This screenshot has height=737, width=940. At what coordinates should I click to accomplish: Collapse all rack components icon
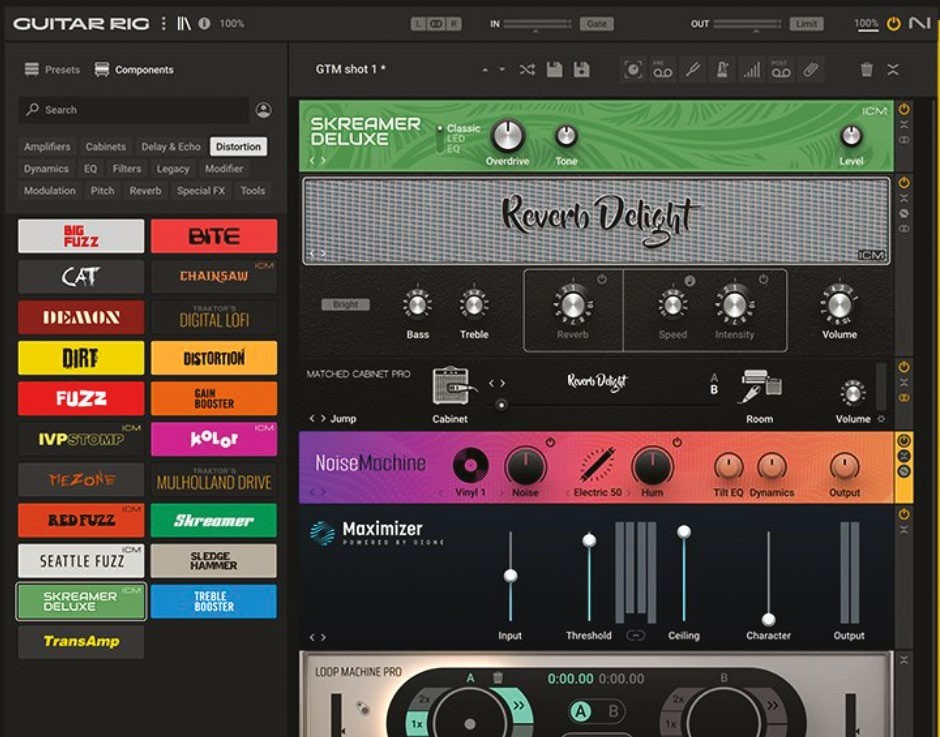893,70
